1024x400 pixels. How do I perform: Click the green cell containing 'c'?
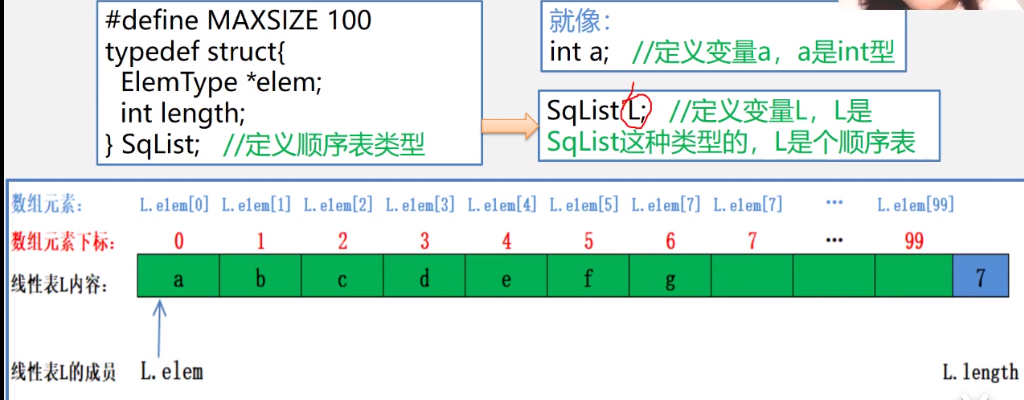342,276
